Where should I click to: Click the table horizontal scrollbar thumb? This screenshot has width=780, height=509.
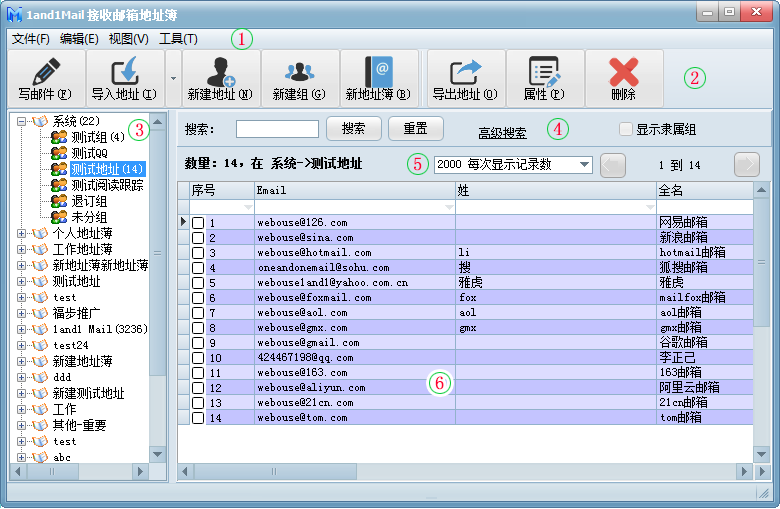coord(275,471)
